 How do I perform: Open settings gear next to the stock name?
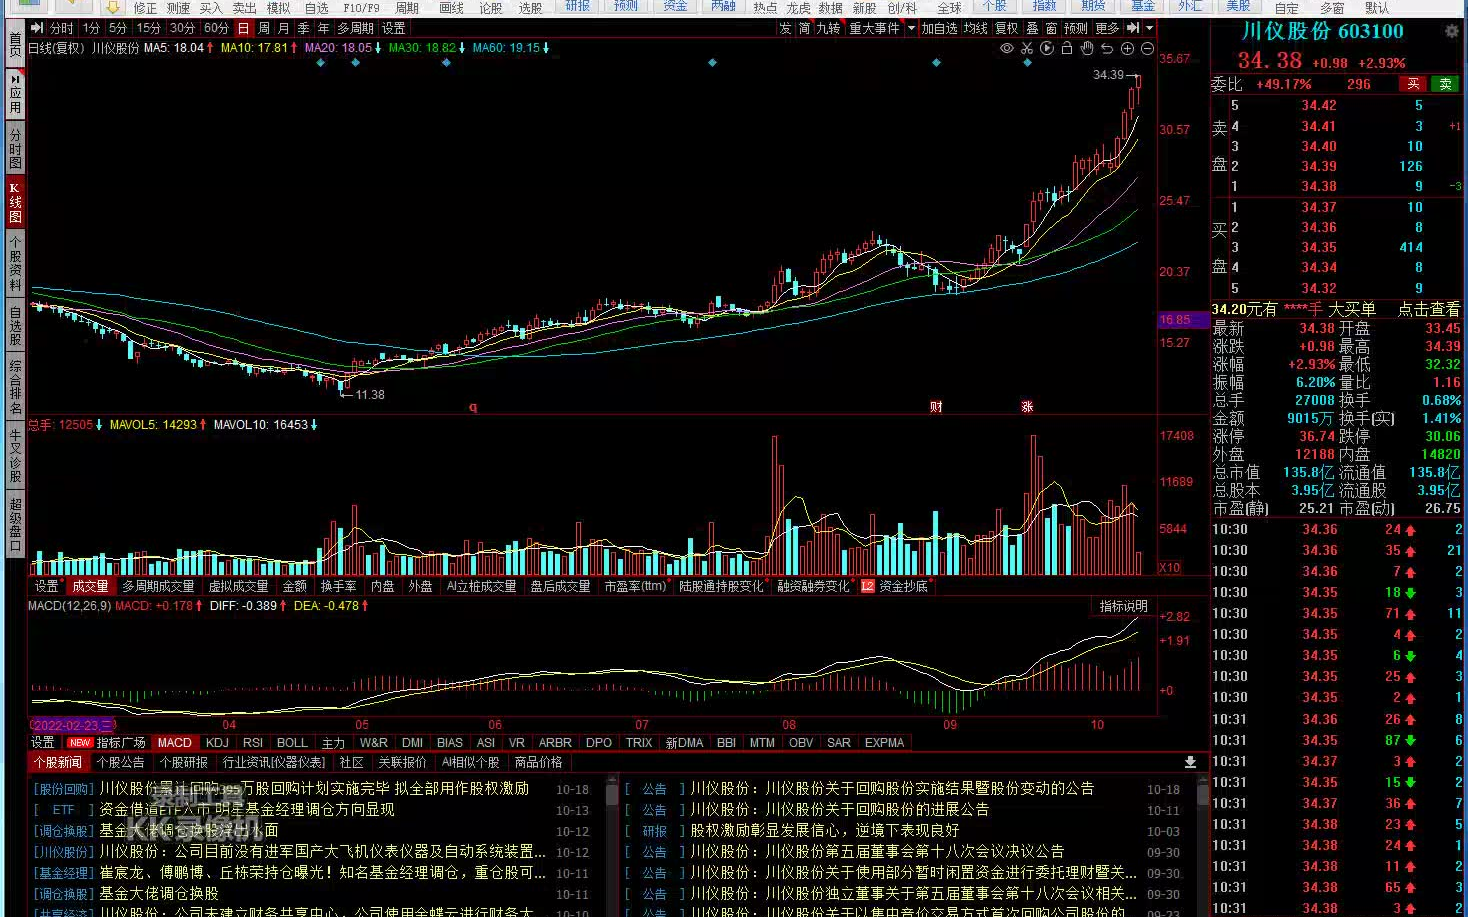click(1451, 31)
